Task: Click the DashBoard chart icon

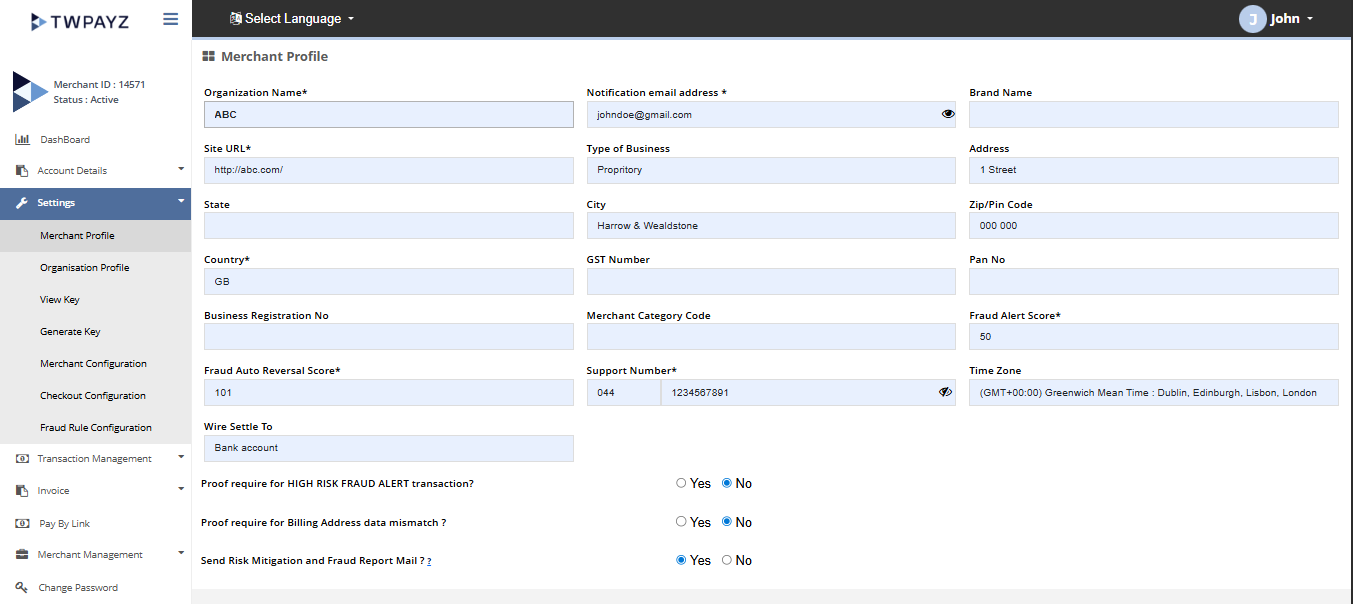Action: point(22,139)
